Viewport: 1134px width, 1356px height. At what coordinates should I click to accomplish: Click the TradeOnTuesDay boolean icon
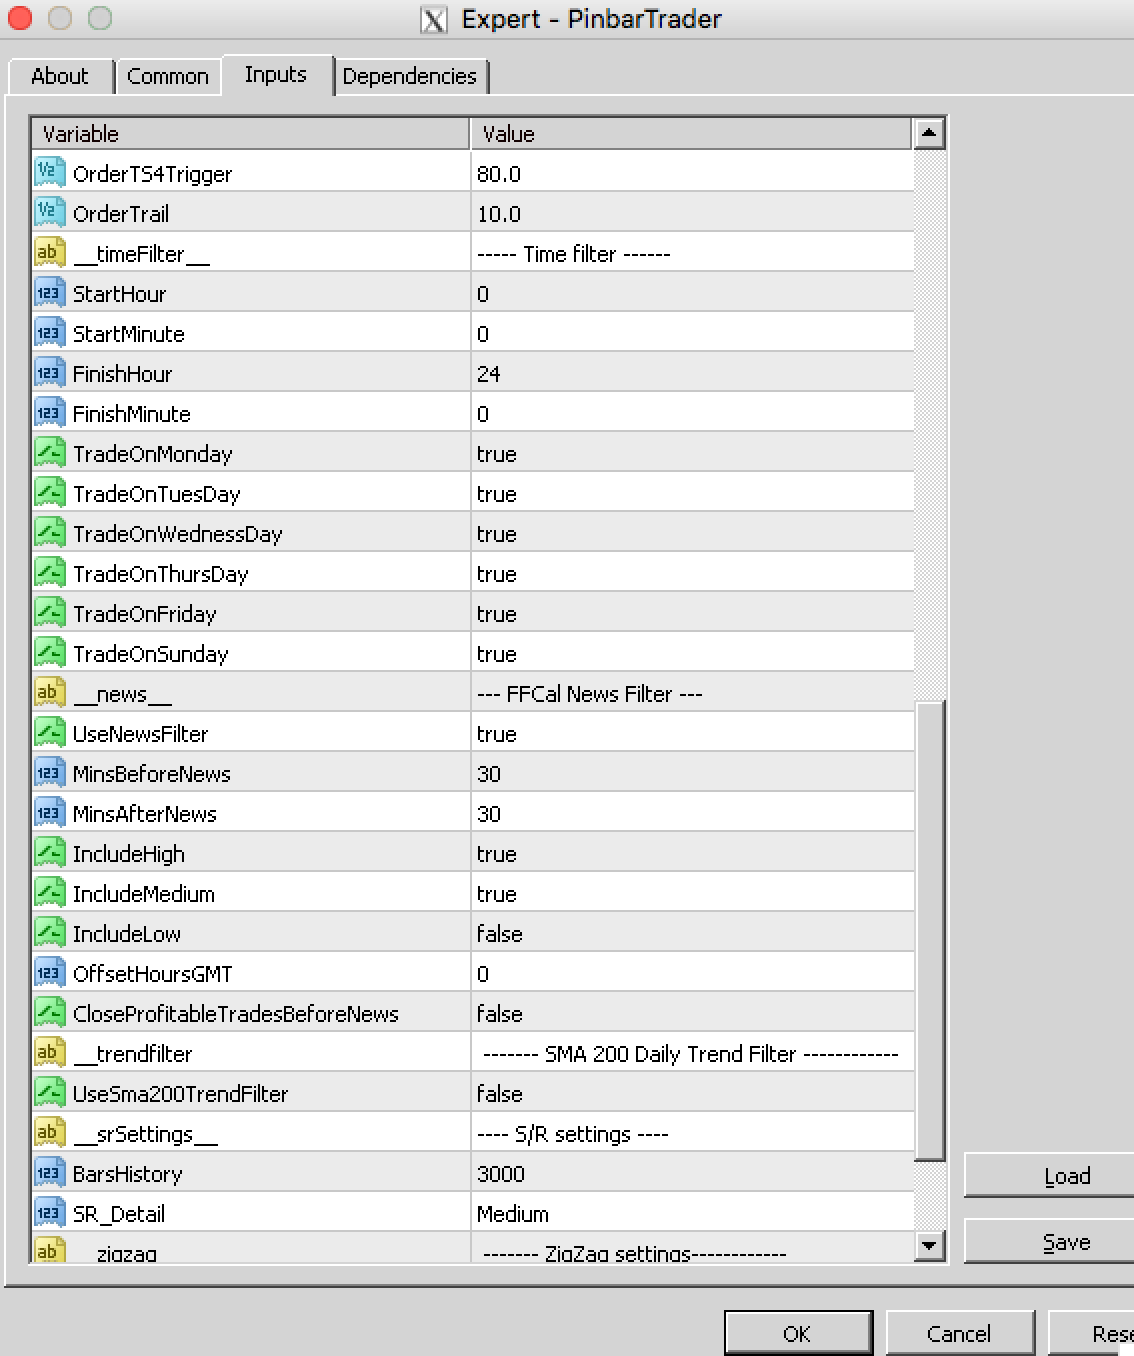click(x=49, y=492)
